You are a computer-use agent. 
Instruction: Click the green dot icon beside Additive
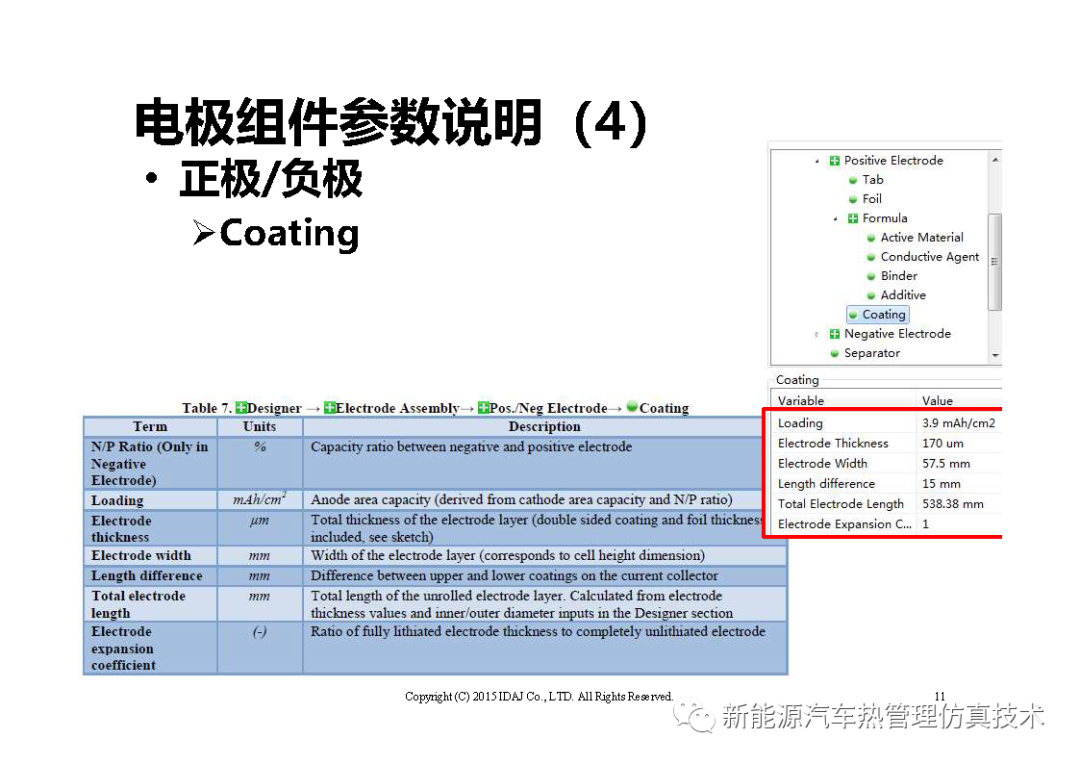tap(871, 296)
